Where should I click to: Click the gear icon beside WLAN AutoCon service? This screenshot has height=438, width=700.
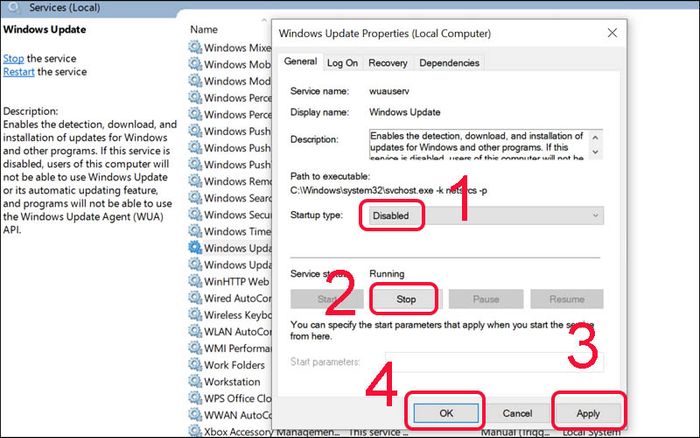point(195,331)
